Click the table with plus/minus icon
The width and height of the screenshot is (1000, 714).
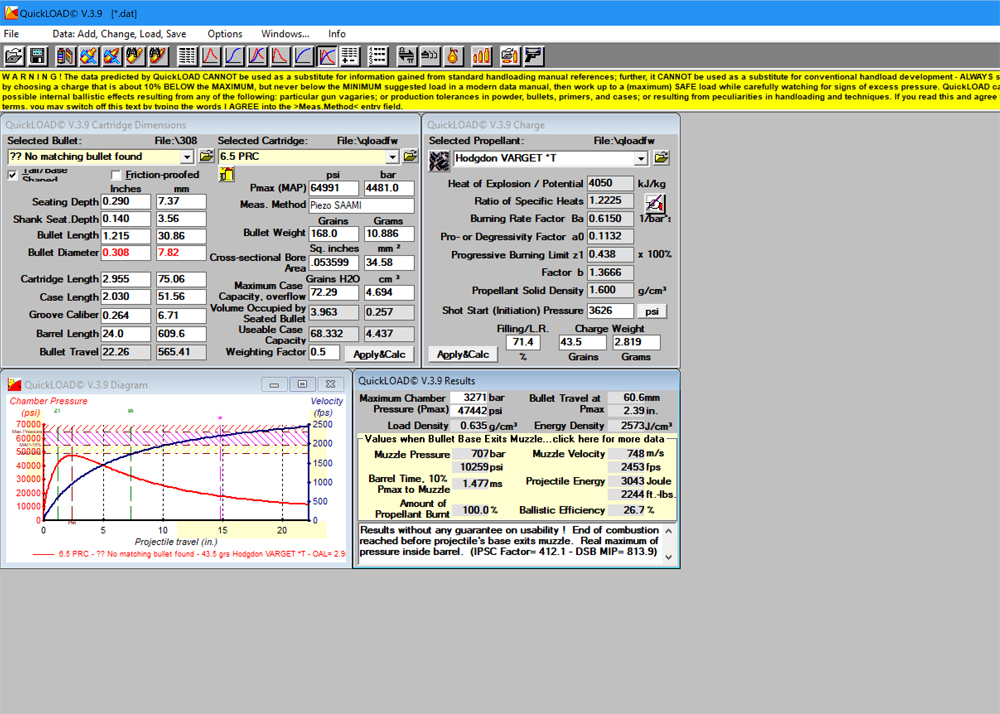[350, 56]
